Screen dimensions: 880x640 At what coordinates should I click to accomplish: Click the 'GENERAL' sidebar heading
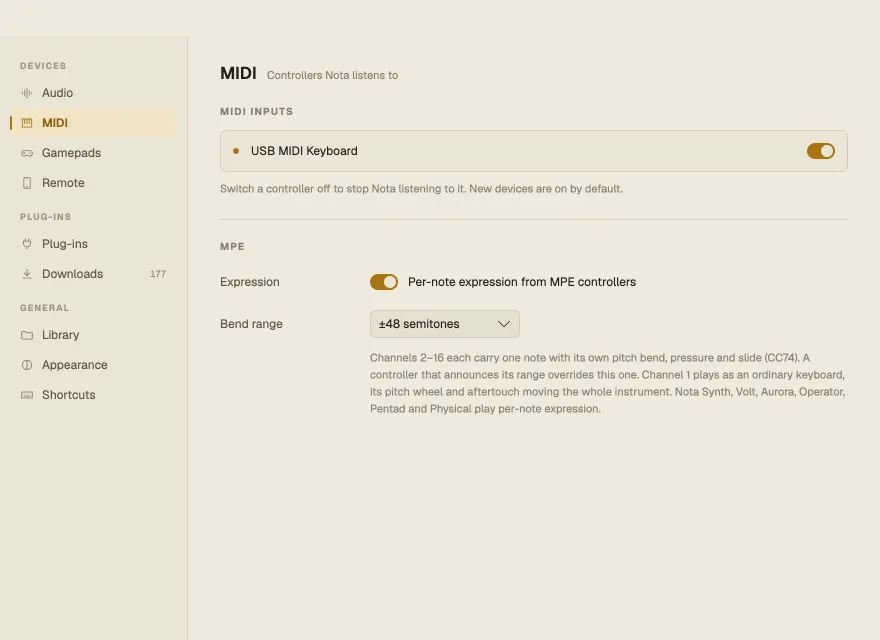point(44,308)
